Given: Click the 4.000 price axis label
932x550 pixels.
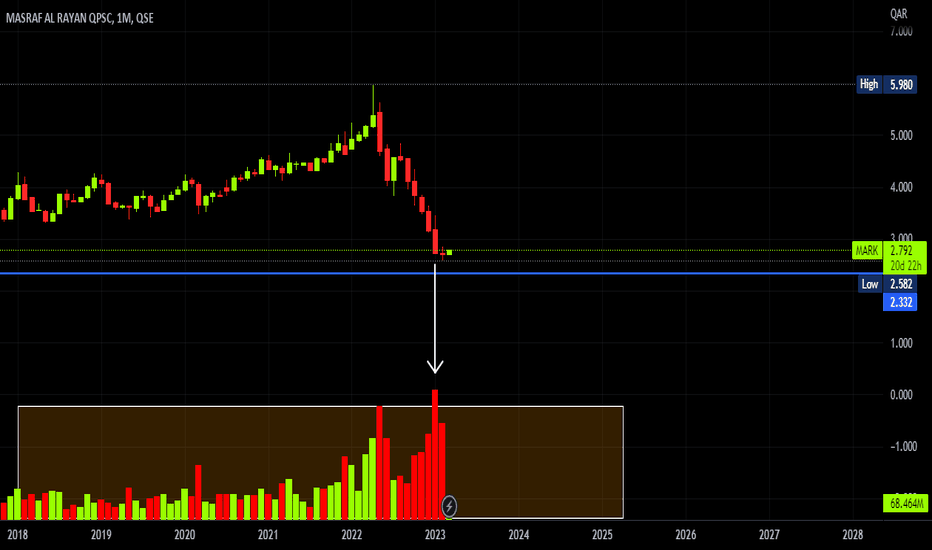Looking at the screenshot, I should pyautogui.click(x=901, y=187).
